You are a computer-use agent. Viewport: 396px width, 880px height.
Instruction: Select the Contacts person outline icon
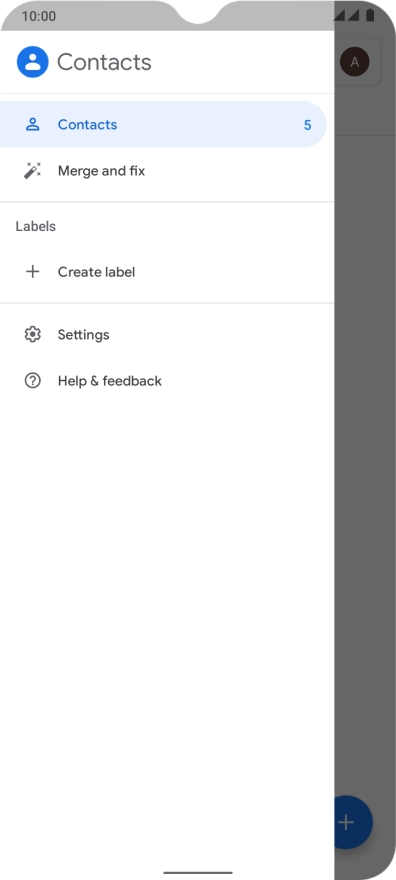[33, 125]
